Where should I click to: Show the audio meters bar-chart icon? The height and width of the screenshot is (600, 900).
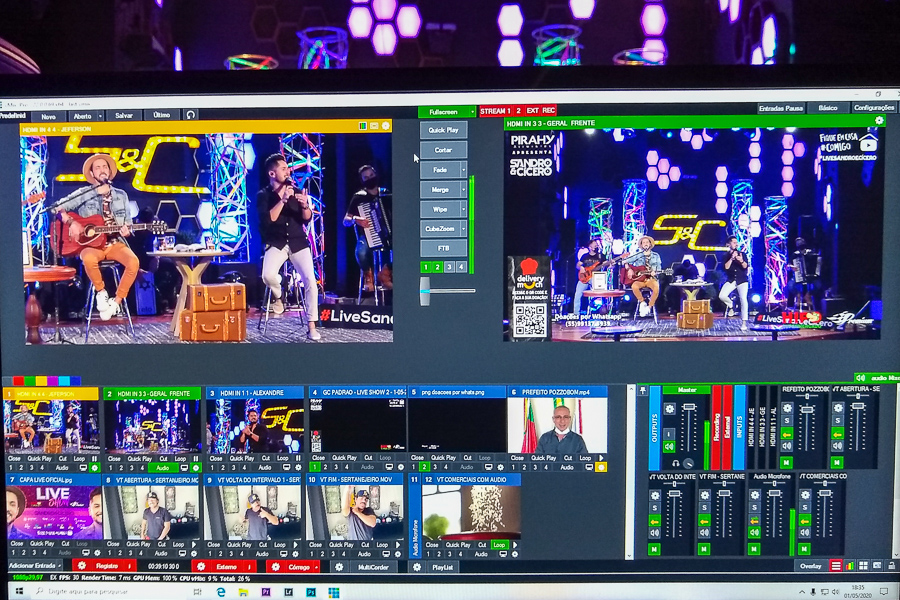[849, 566]
